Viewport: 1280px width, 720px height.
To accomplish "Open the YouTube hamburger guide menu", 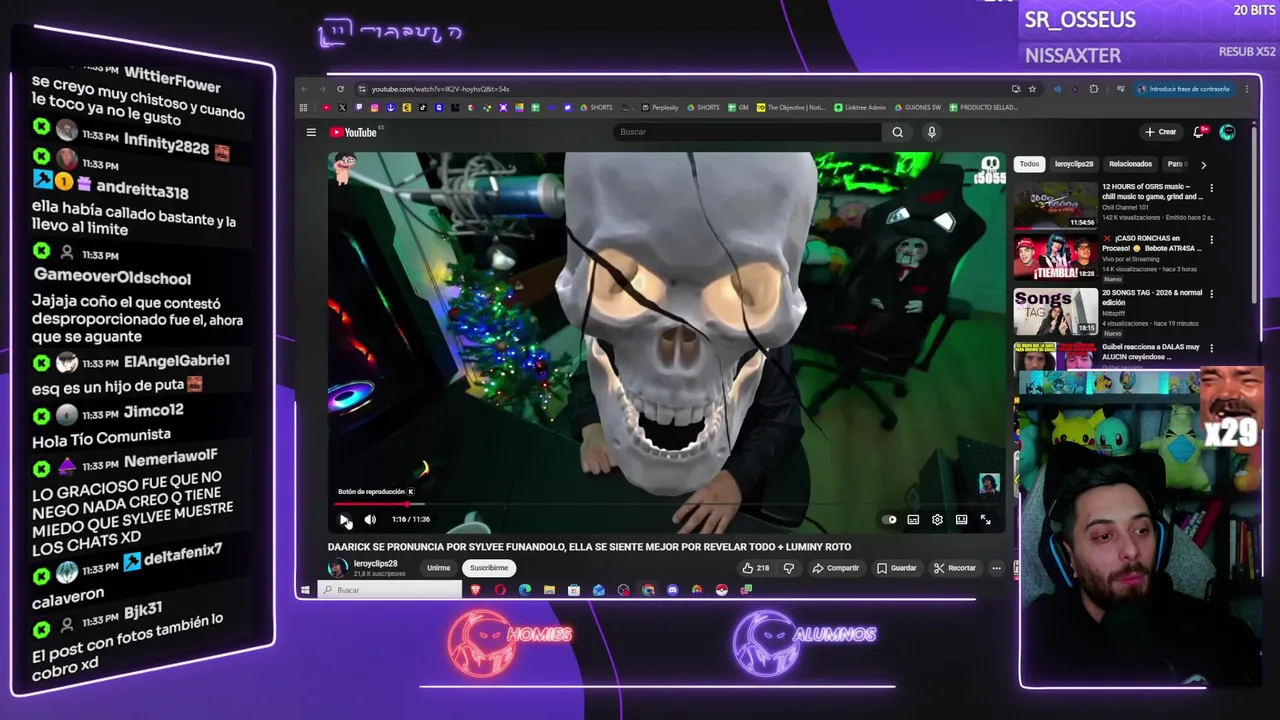I will point(311,132).
